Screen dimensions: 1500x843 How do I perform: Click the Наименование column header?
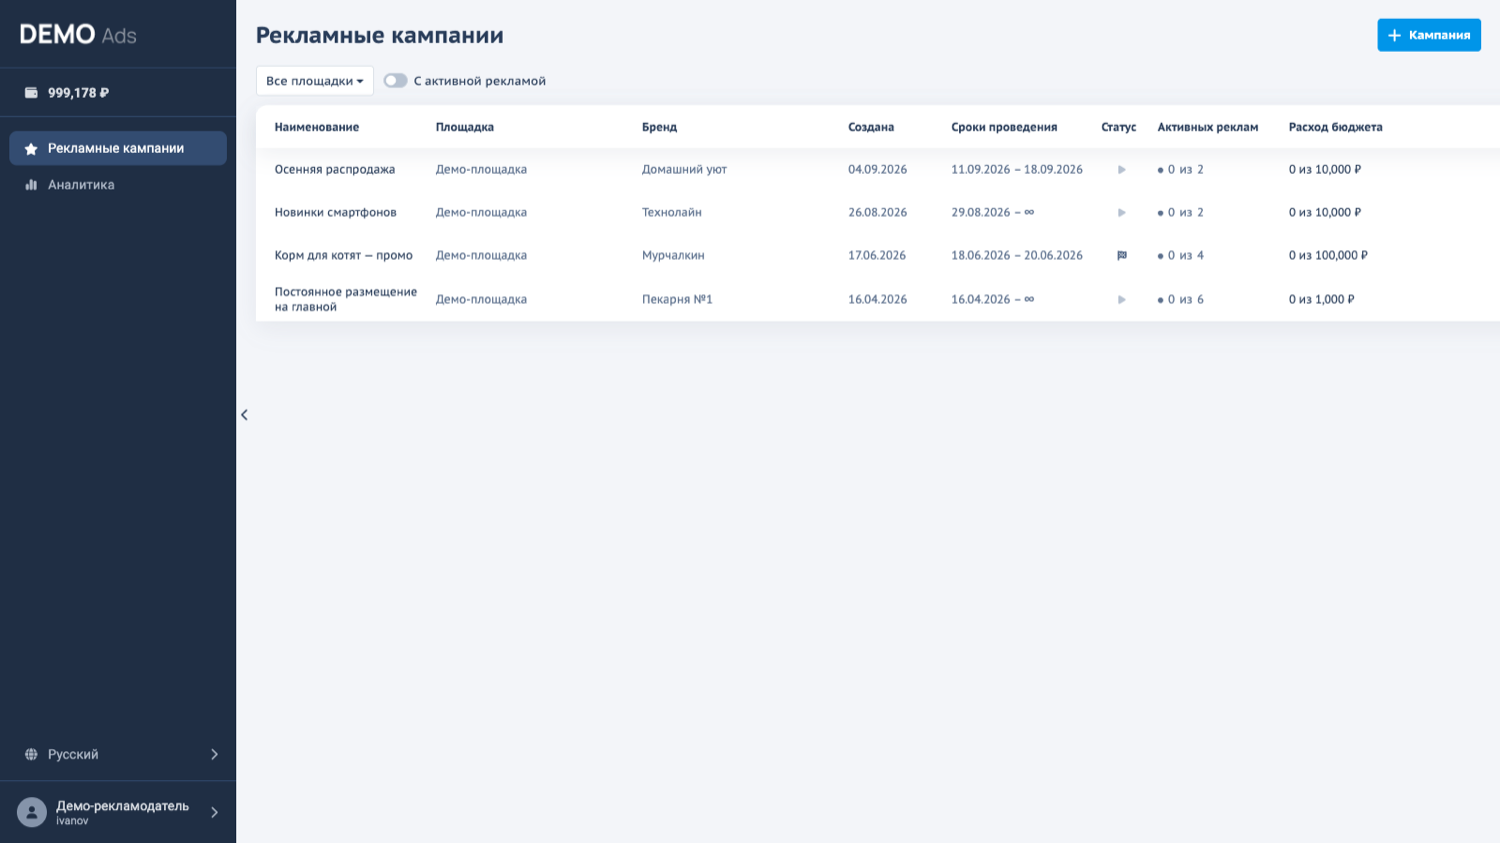(317, 127)
